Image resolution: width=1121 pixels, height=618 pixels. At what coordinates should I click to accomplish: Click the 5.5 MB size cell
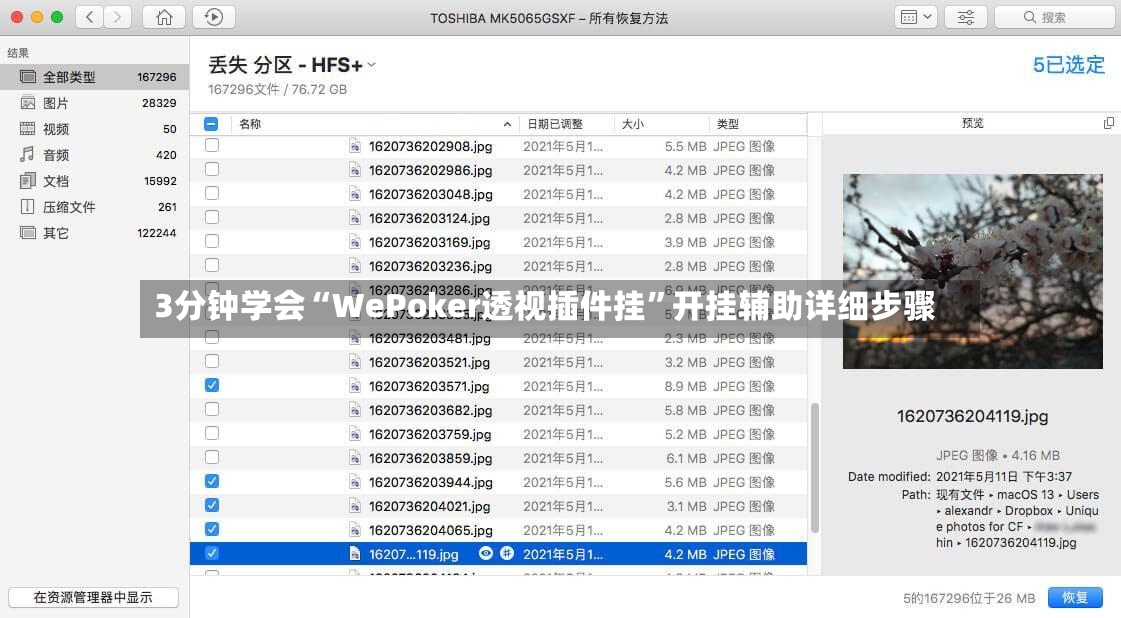pos(685,146)
